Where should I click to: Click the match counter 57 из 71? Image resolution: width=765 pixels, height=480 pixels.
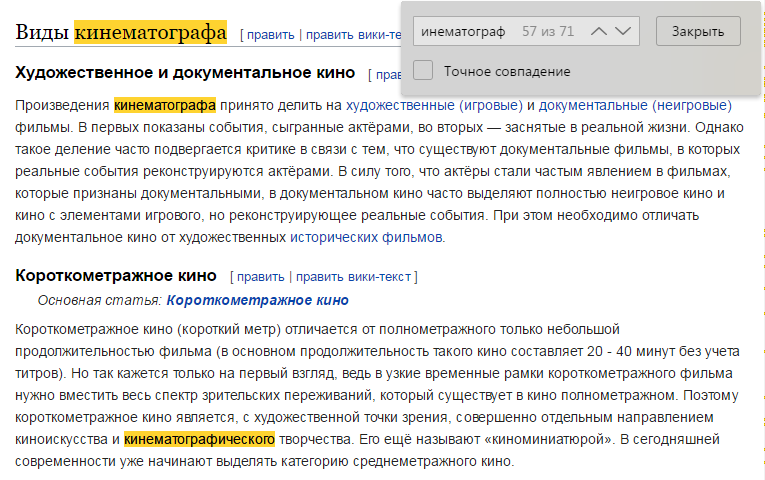(548, 31)
